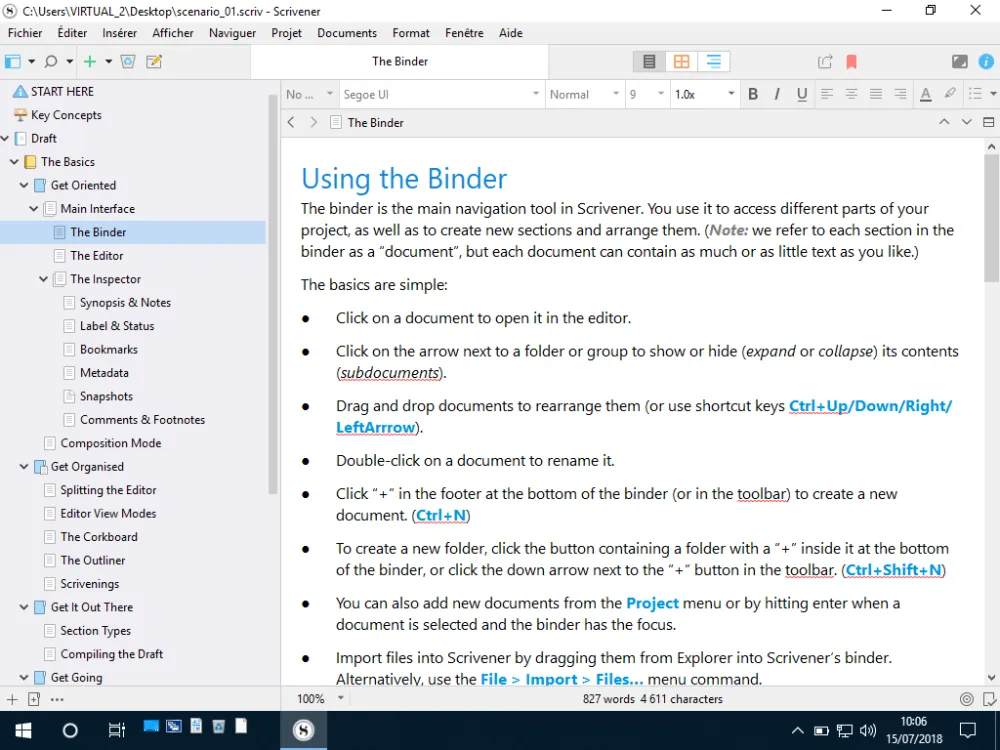
Task: Collapse The Inspector group
Action: coord(43,279)
